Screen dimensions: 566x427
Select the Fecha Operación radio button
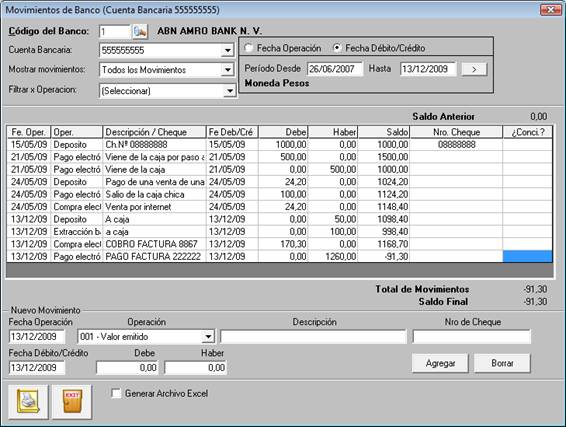249,48
